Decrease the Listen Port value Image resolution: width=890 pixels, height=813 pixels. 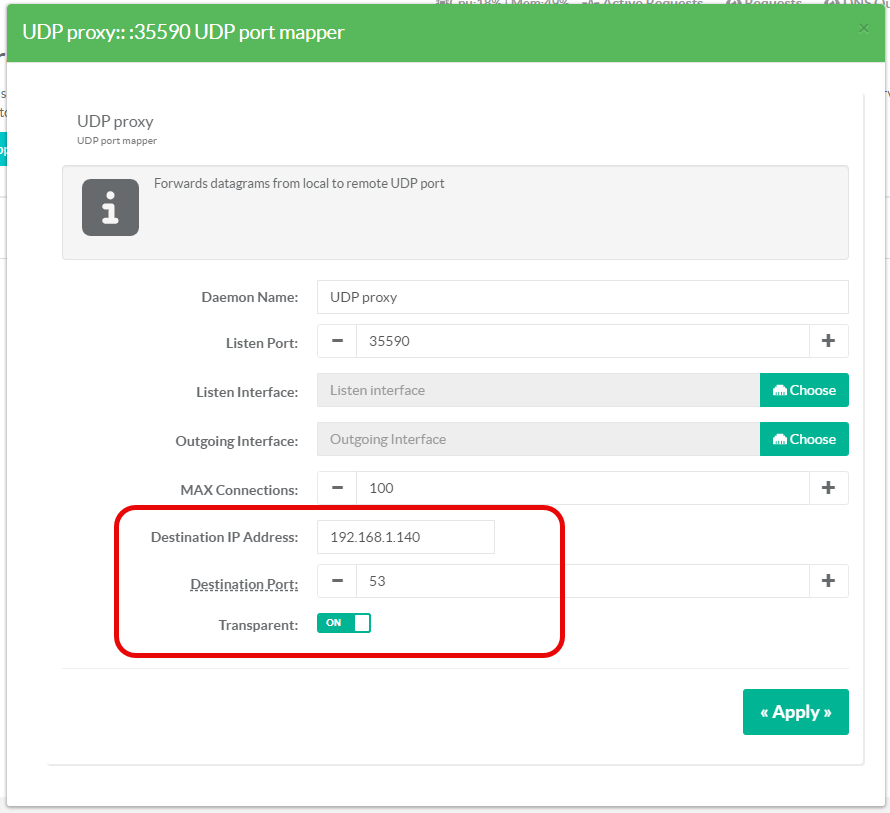coord(337,341)
